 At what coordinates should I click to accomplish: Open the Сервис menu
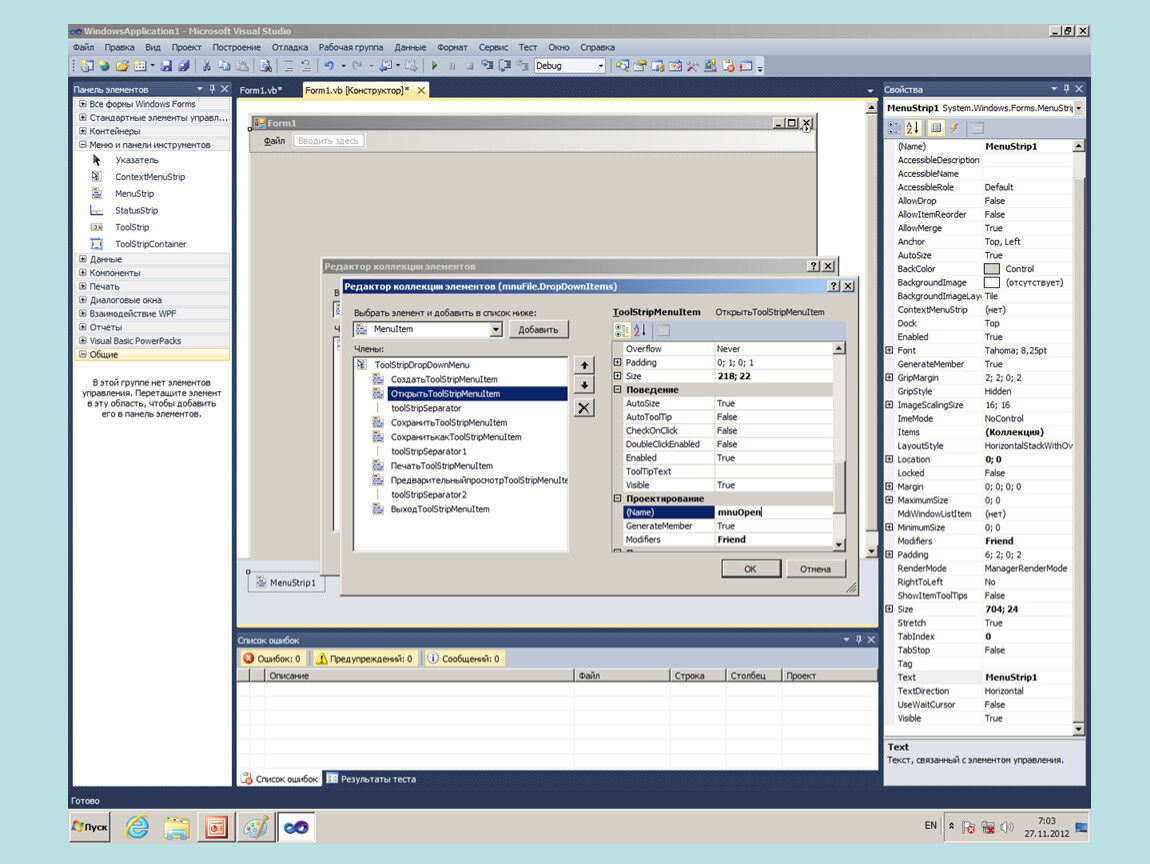coord(494,47)
